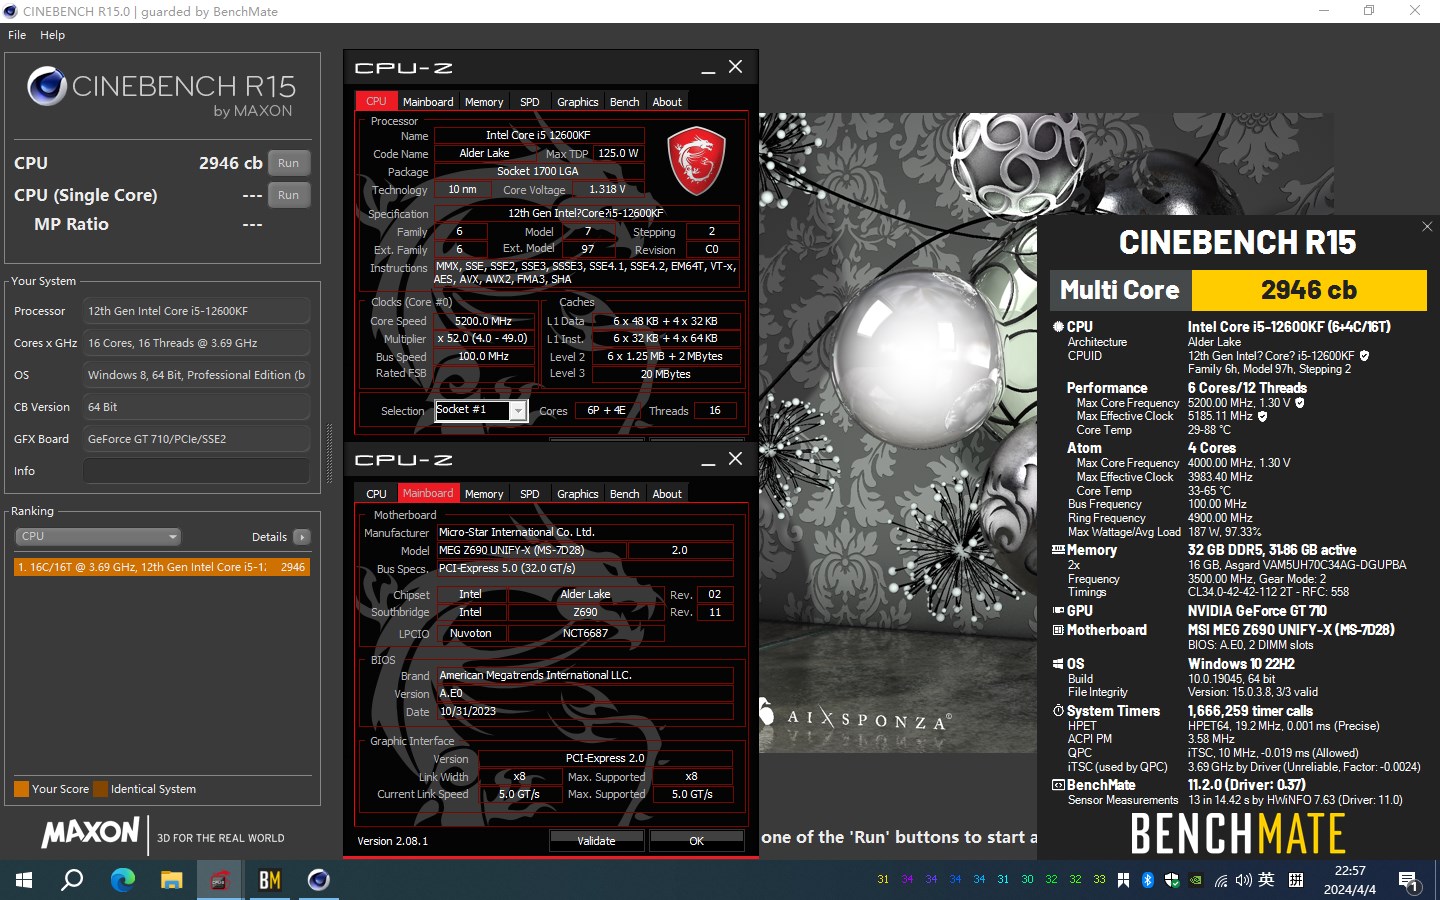This screenshot has width=1440, height=900.
Task: Click the BIOS Date value 10/31/2023
Action: 585,712
